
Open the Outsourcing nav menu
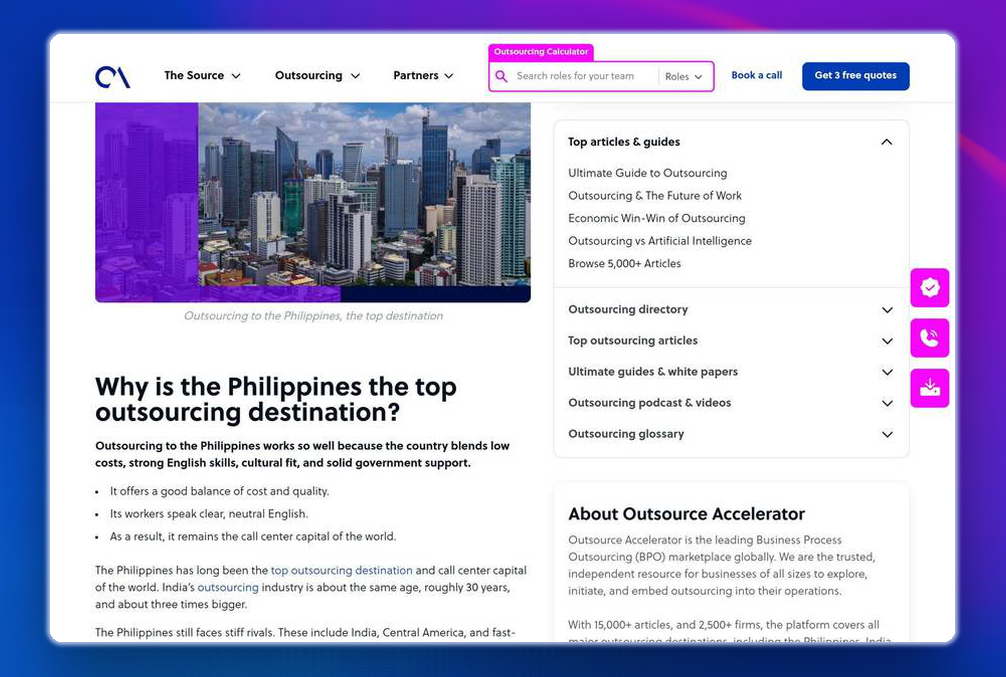[317, 76]
